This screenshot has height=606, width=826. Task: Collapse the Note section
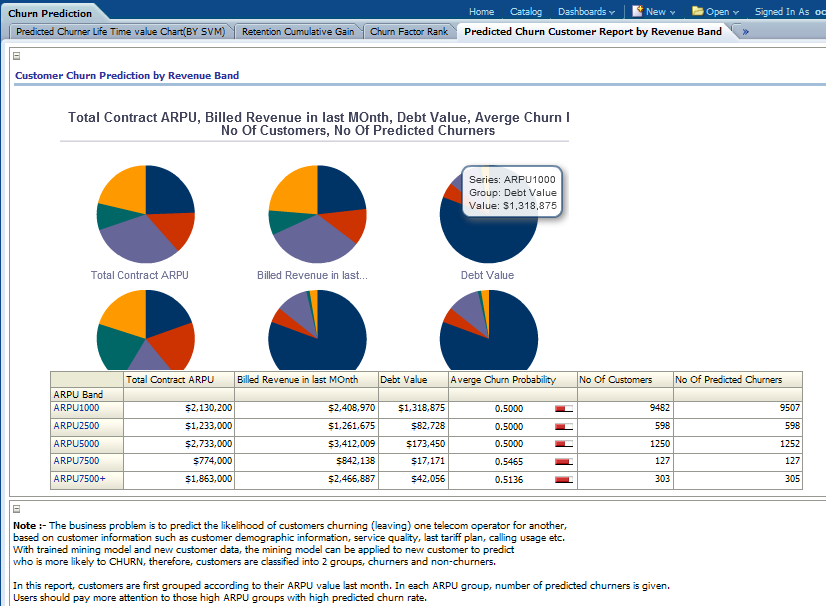(16, 509)
